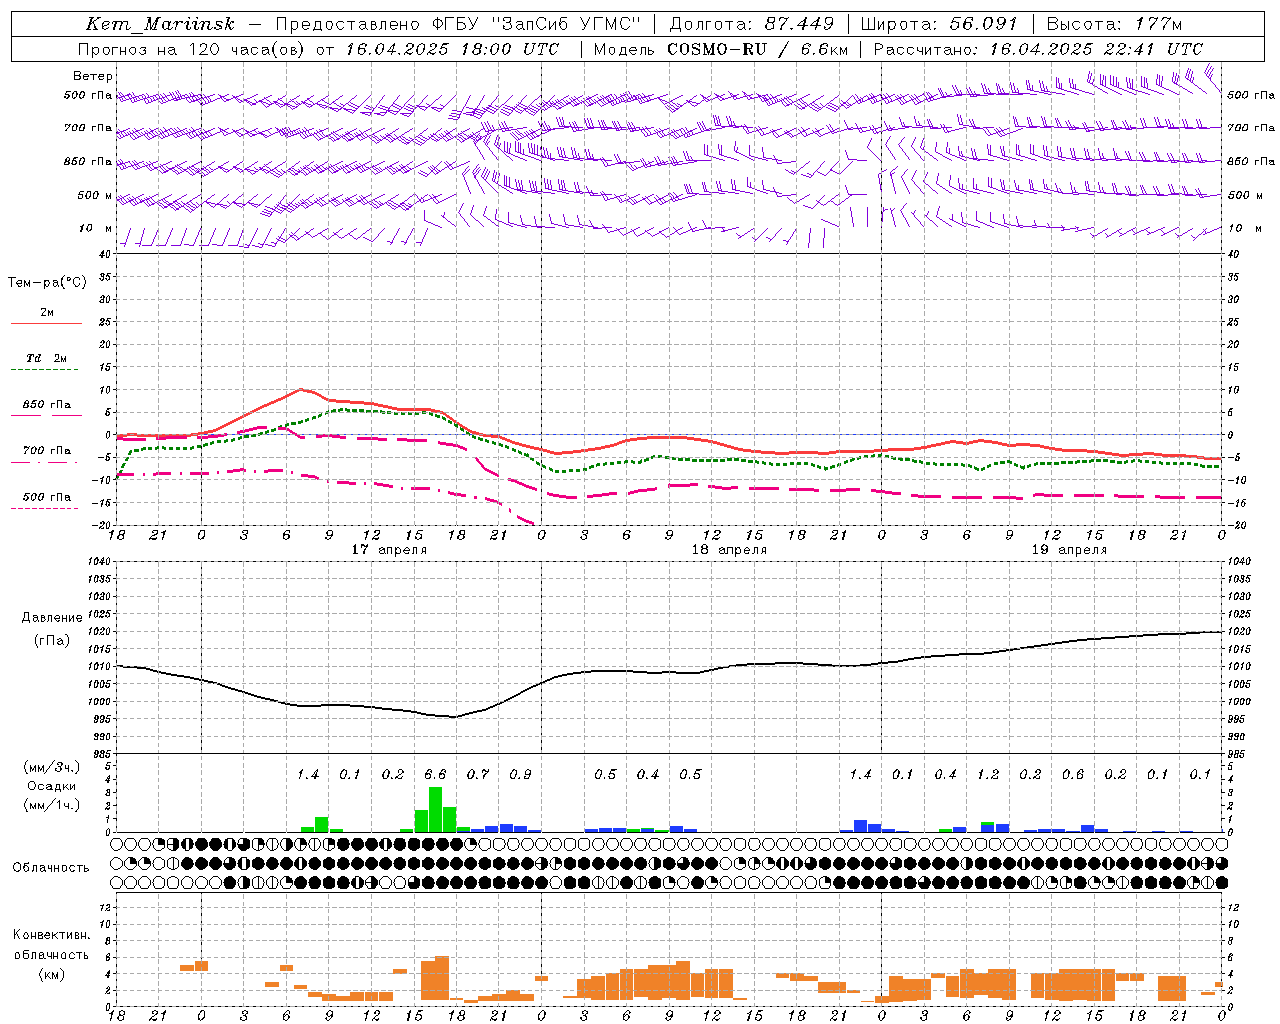Screen dimensions: 1280x1024
Task: Click the 0.9 precipitation total value
Action: [520, 774]
